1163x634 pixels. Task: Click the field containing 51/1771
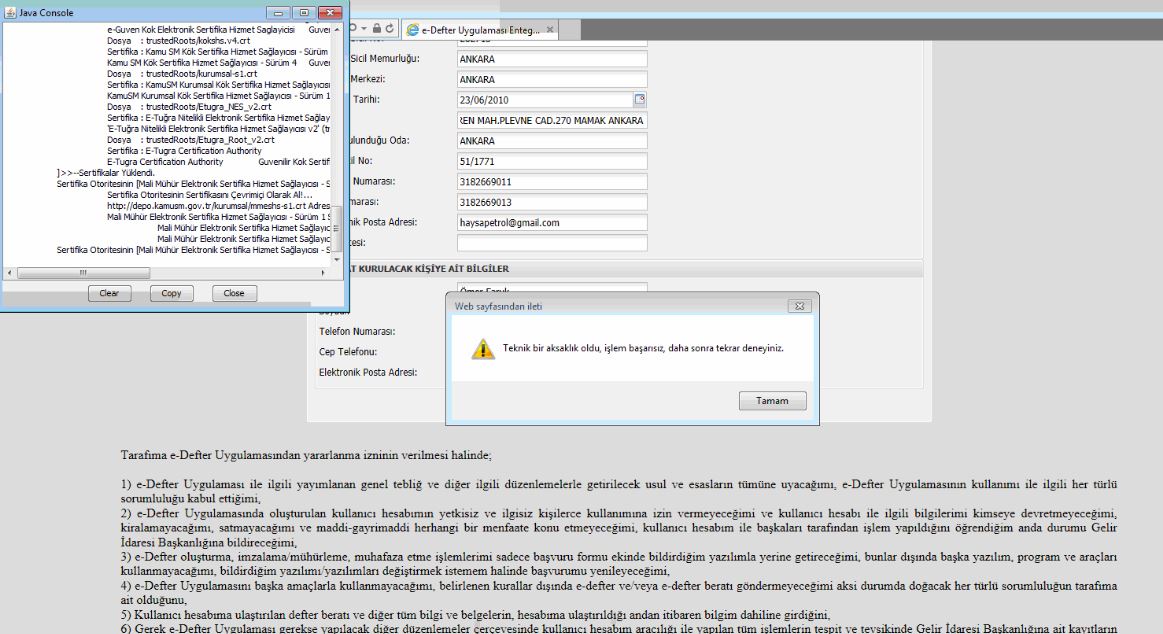(x=552, y=162)
